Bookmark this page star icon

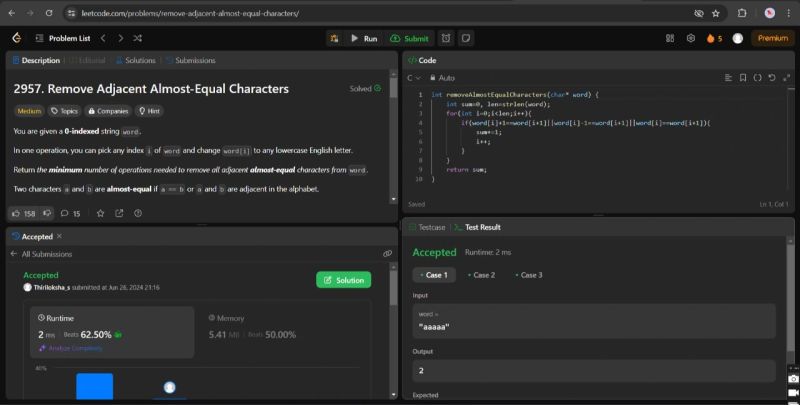click(x=716, y=13)
